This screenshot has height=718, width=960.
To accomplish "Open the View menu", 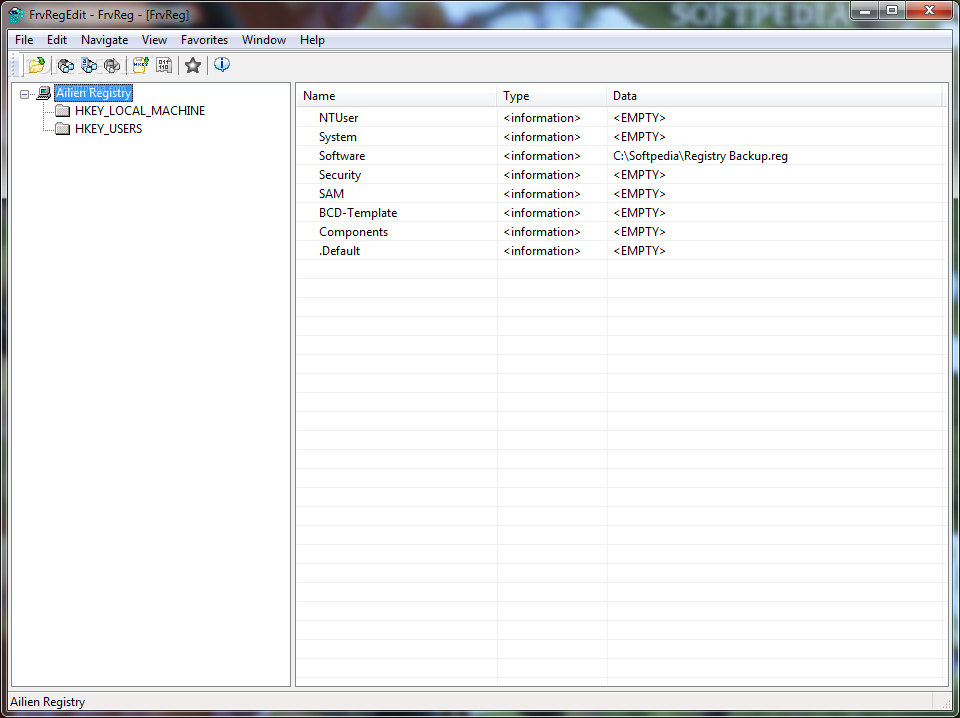I will tap(154, 40).
